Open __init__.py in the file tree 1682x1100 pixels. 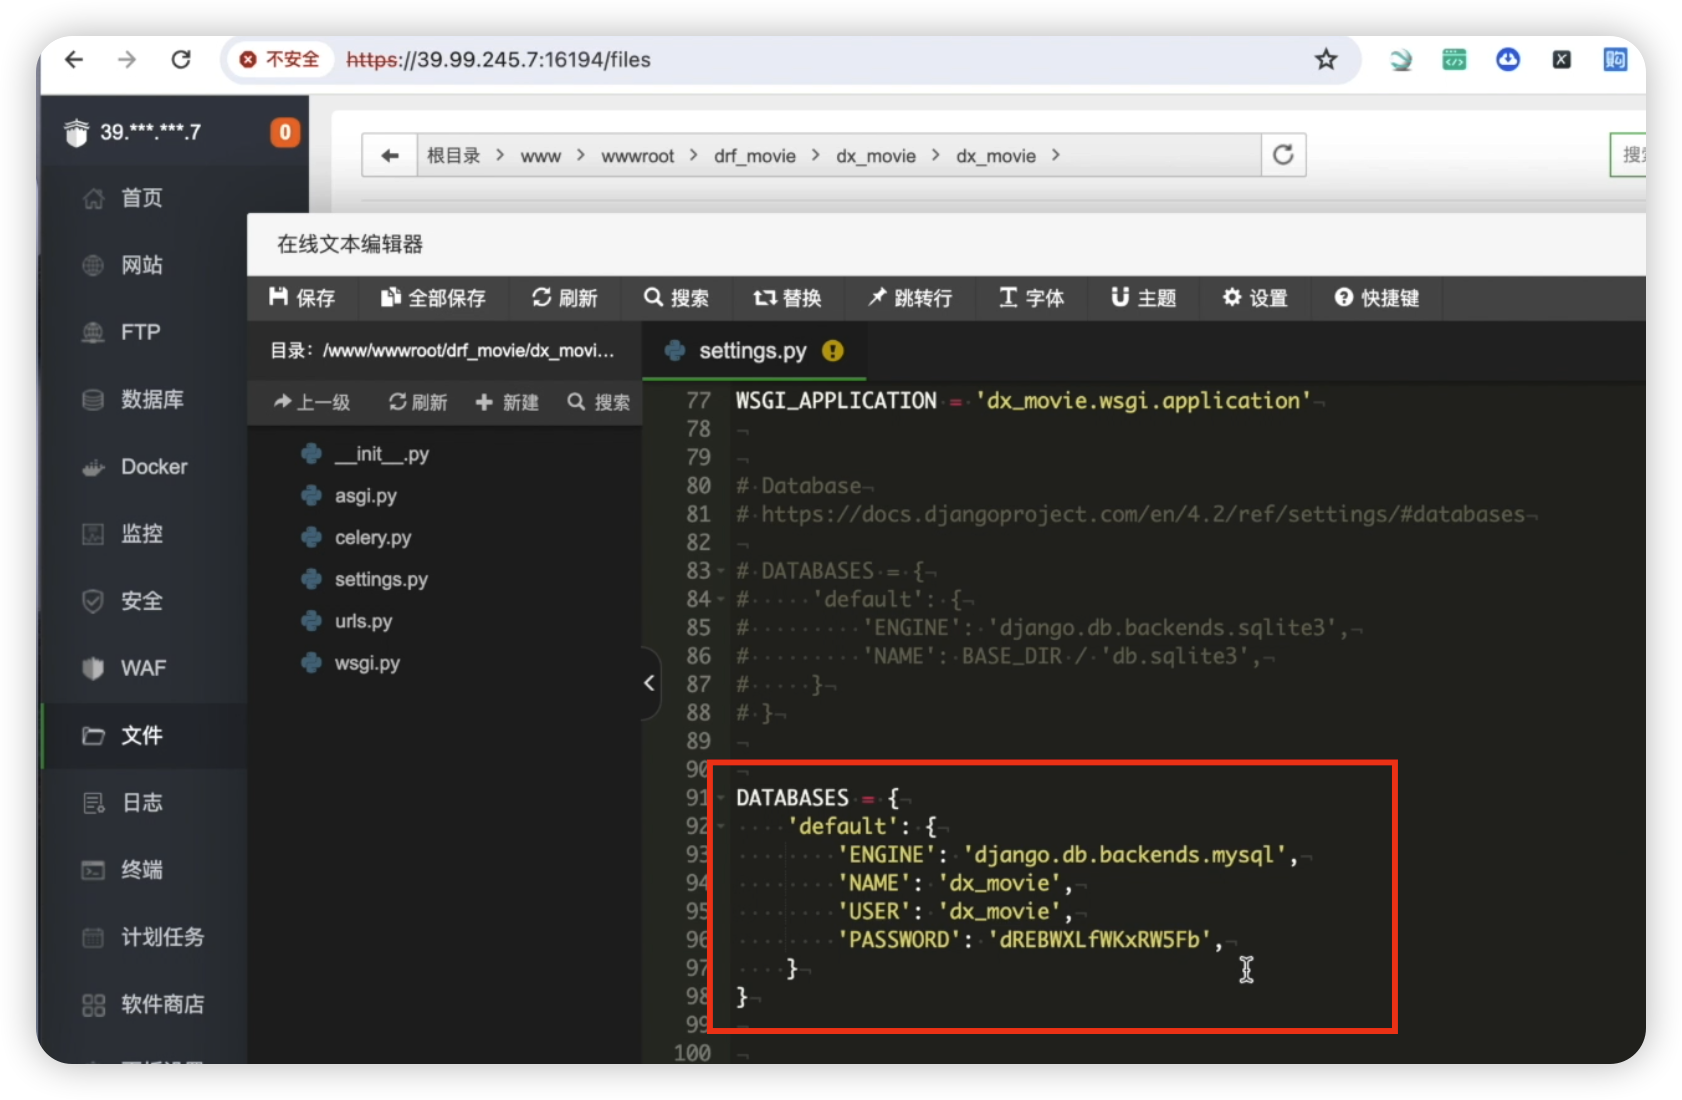(x=382, y=454)
